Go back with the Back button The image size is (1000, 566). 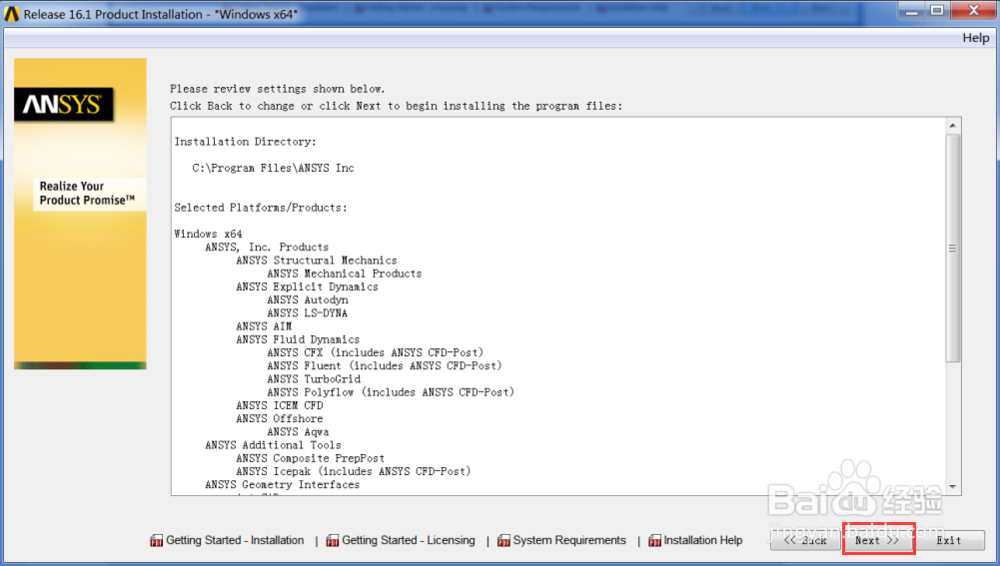point(805,540)
